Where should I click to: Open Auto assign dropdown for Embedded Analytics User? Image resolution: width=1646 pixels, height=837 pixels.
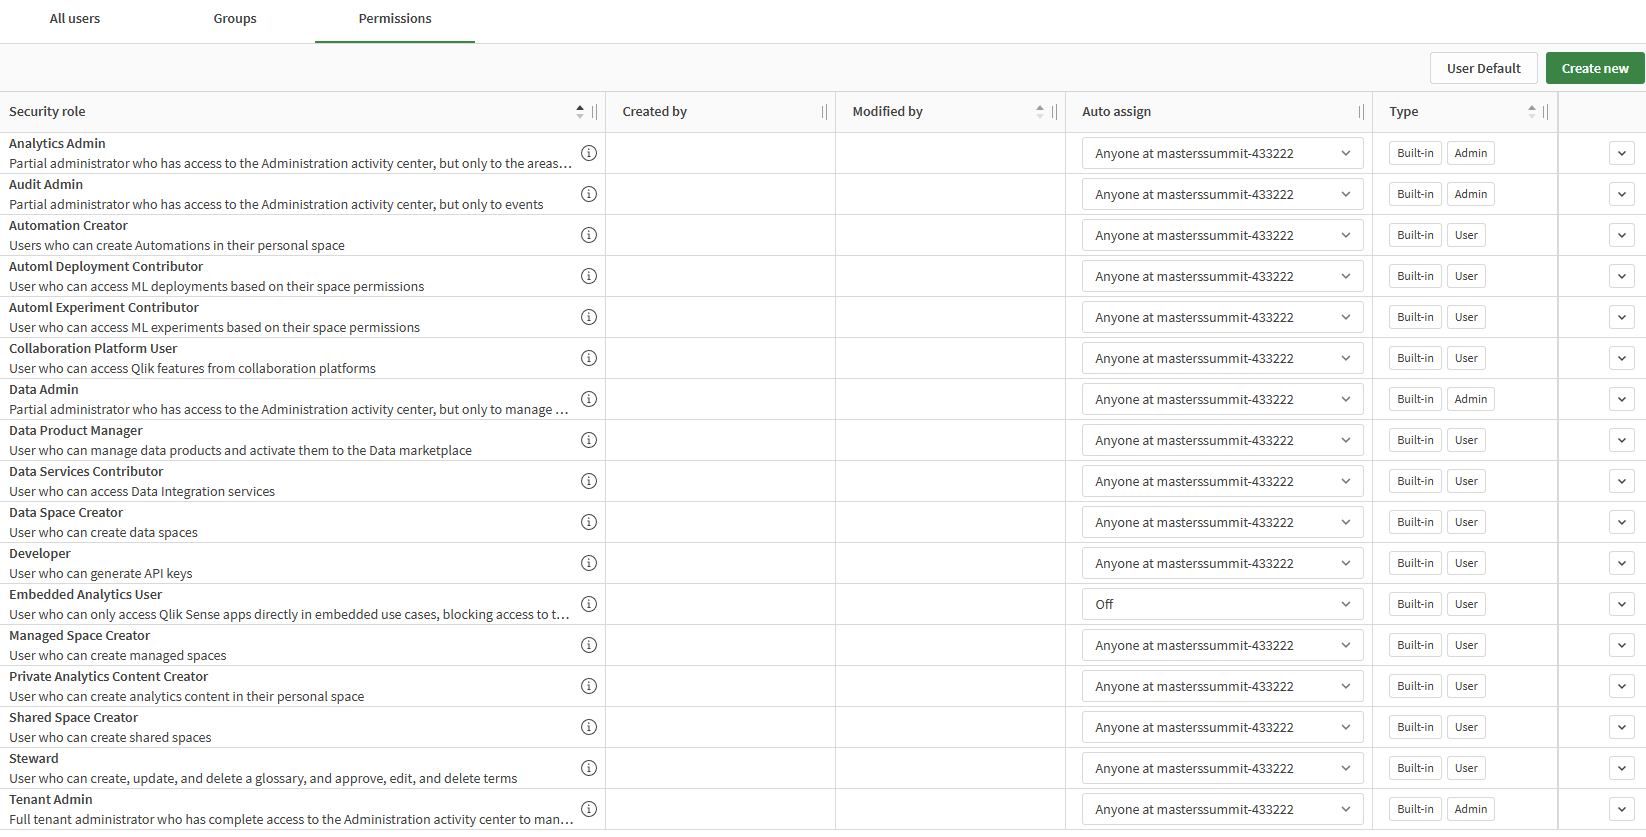tap(1222, 604)
